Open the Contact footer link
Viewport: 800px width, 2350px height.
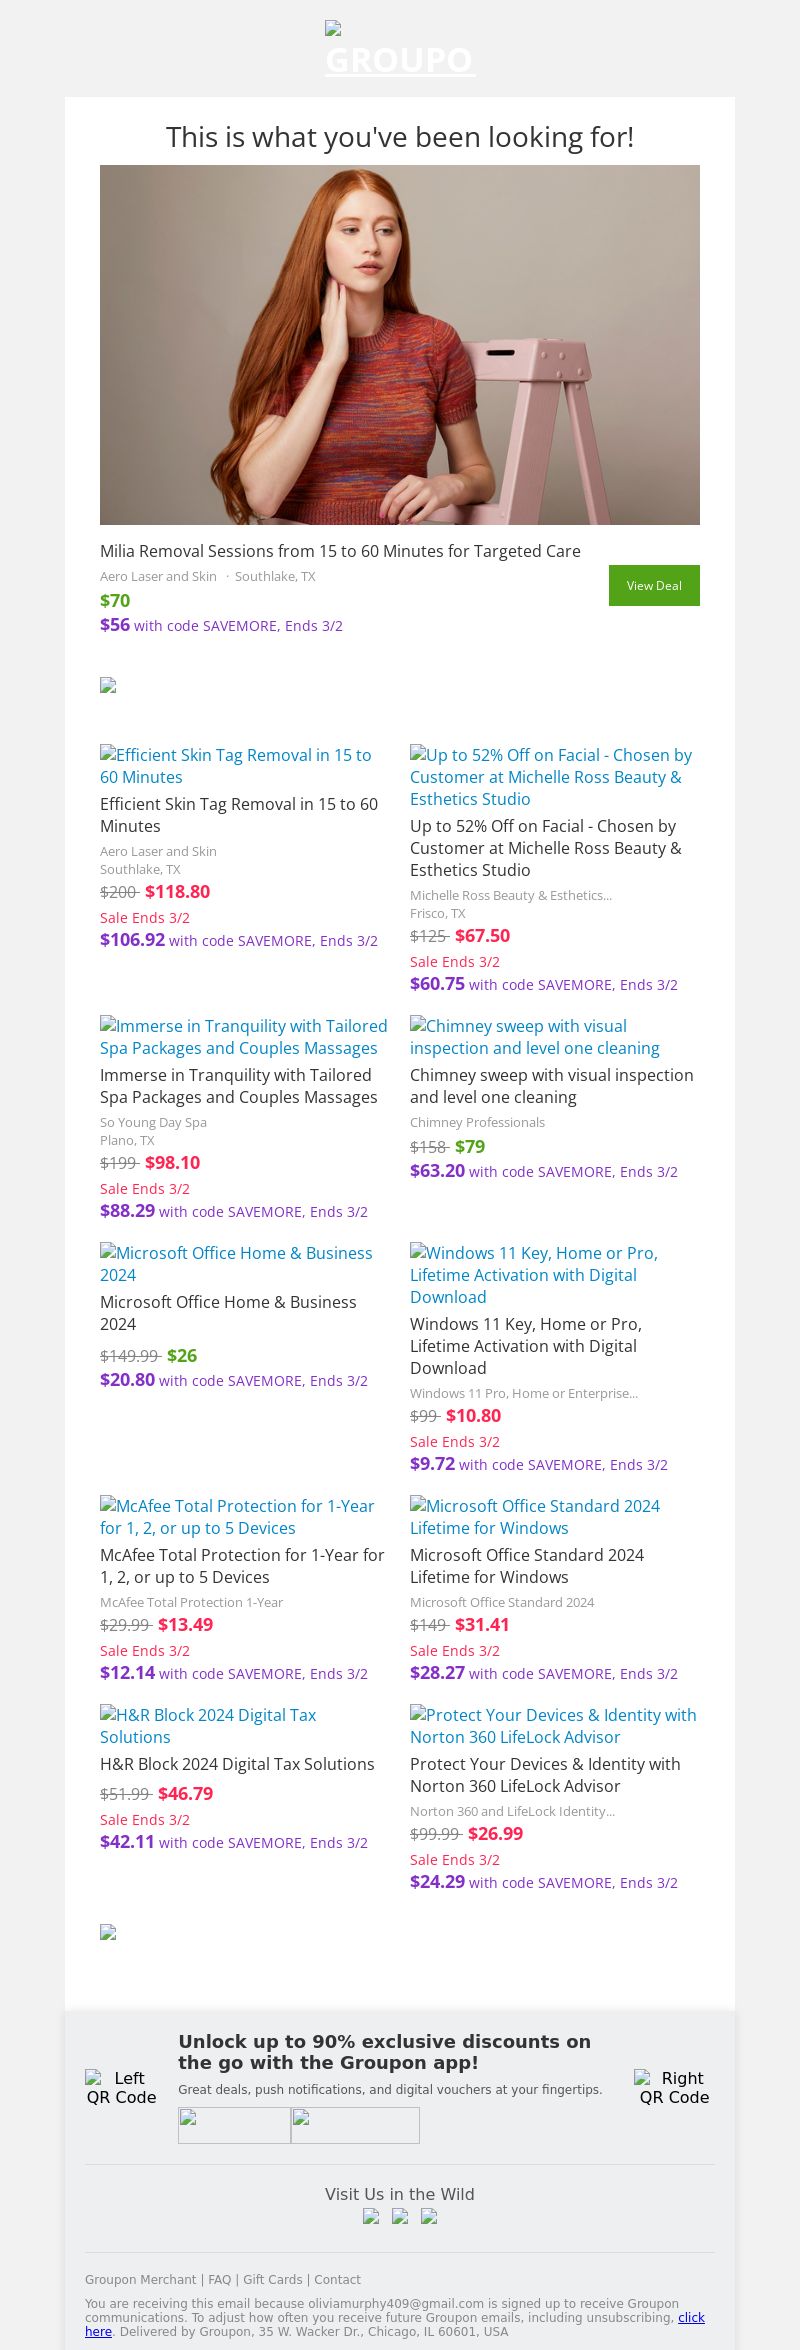click(x=337, y=2279)
